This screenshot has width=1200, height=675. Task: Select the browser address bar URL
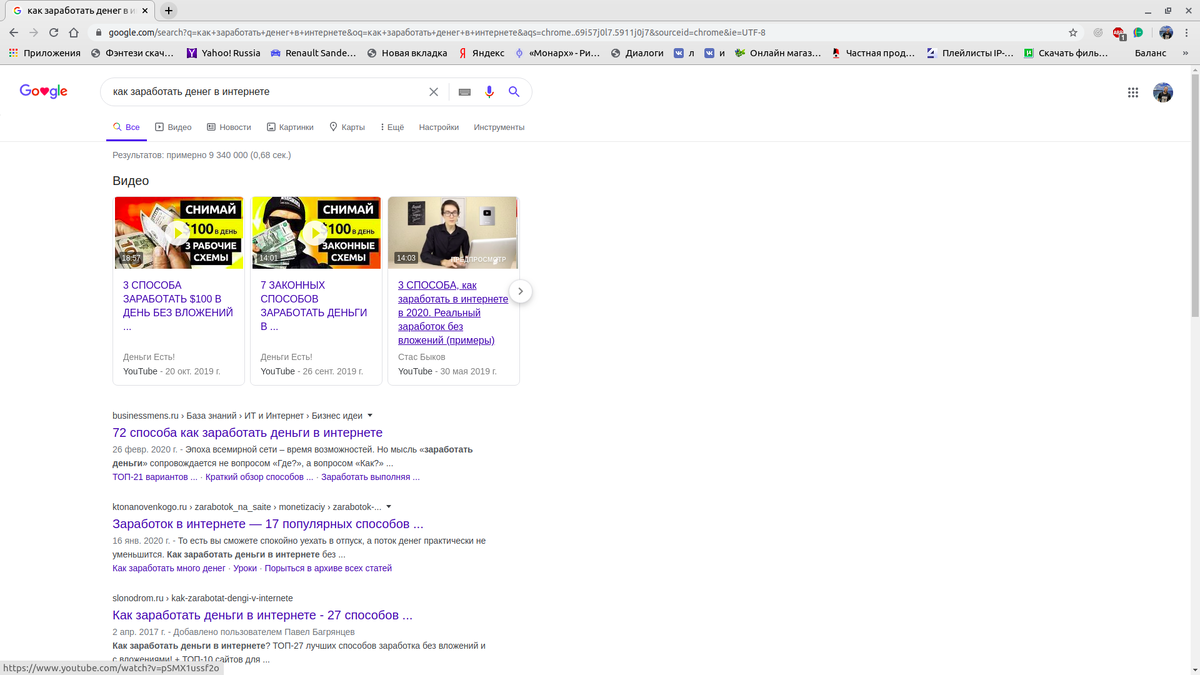(x=436, y=32)
